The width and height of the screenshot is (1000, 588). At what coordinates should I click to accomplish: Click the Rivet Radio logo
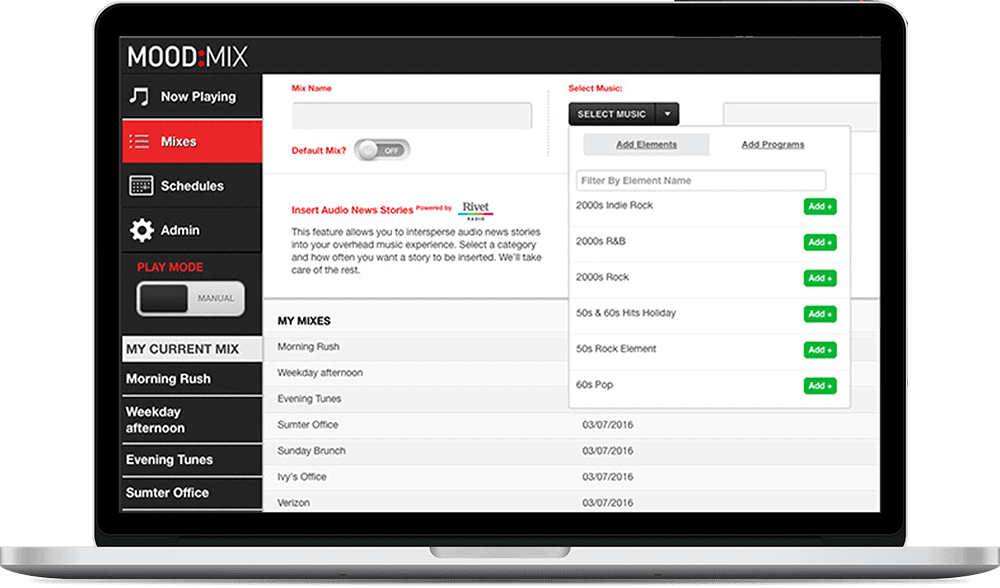476,210
